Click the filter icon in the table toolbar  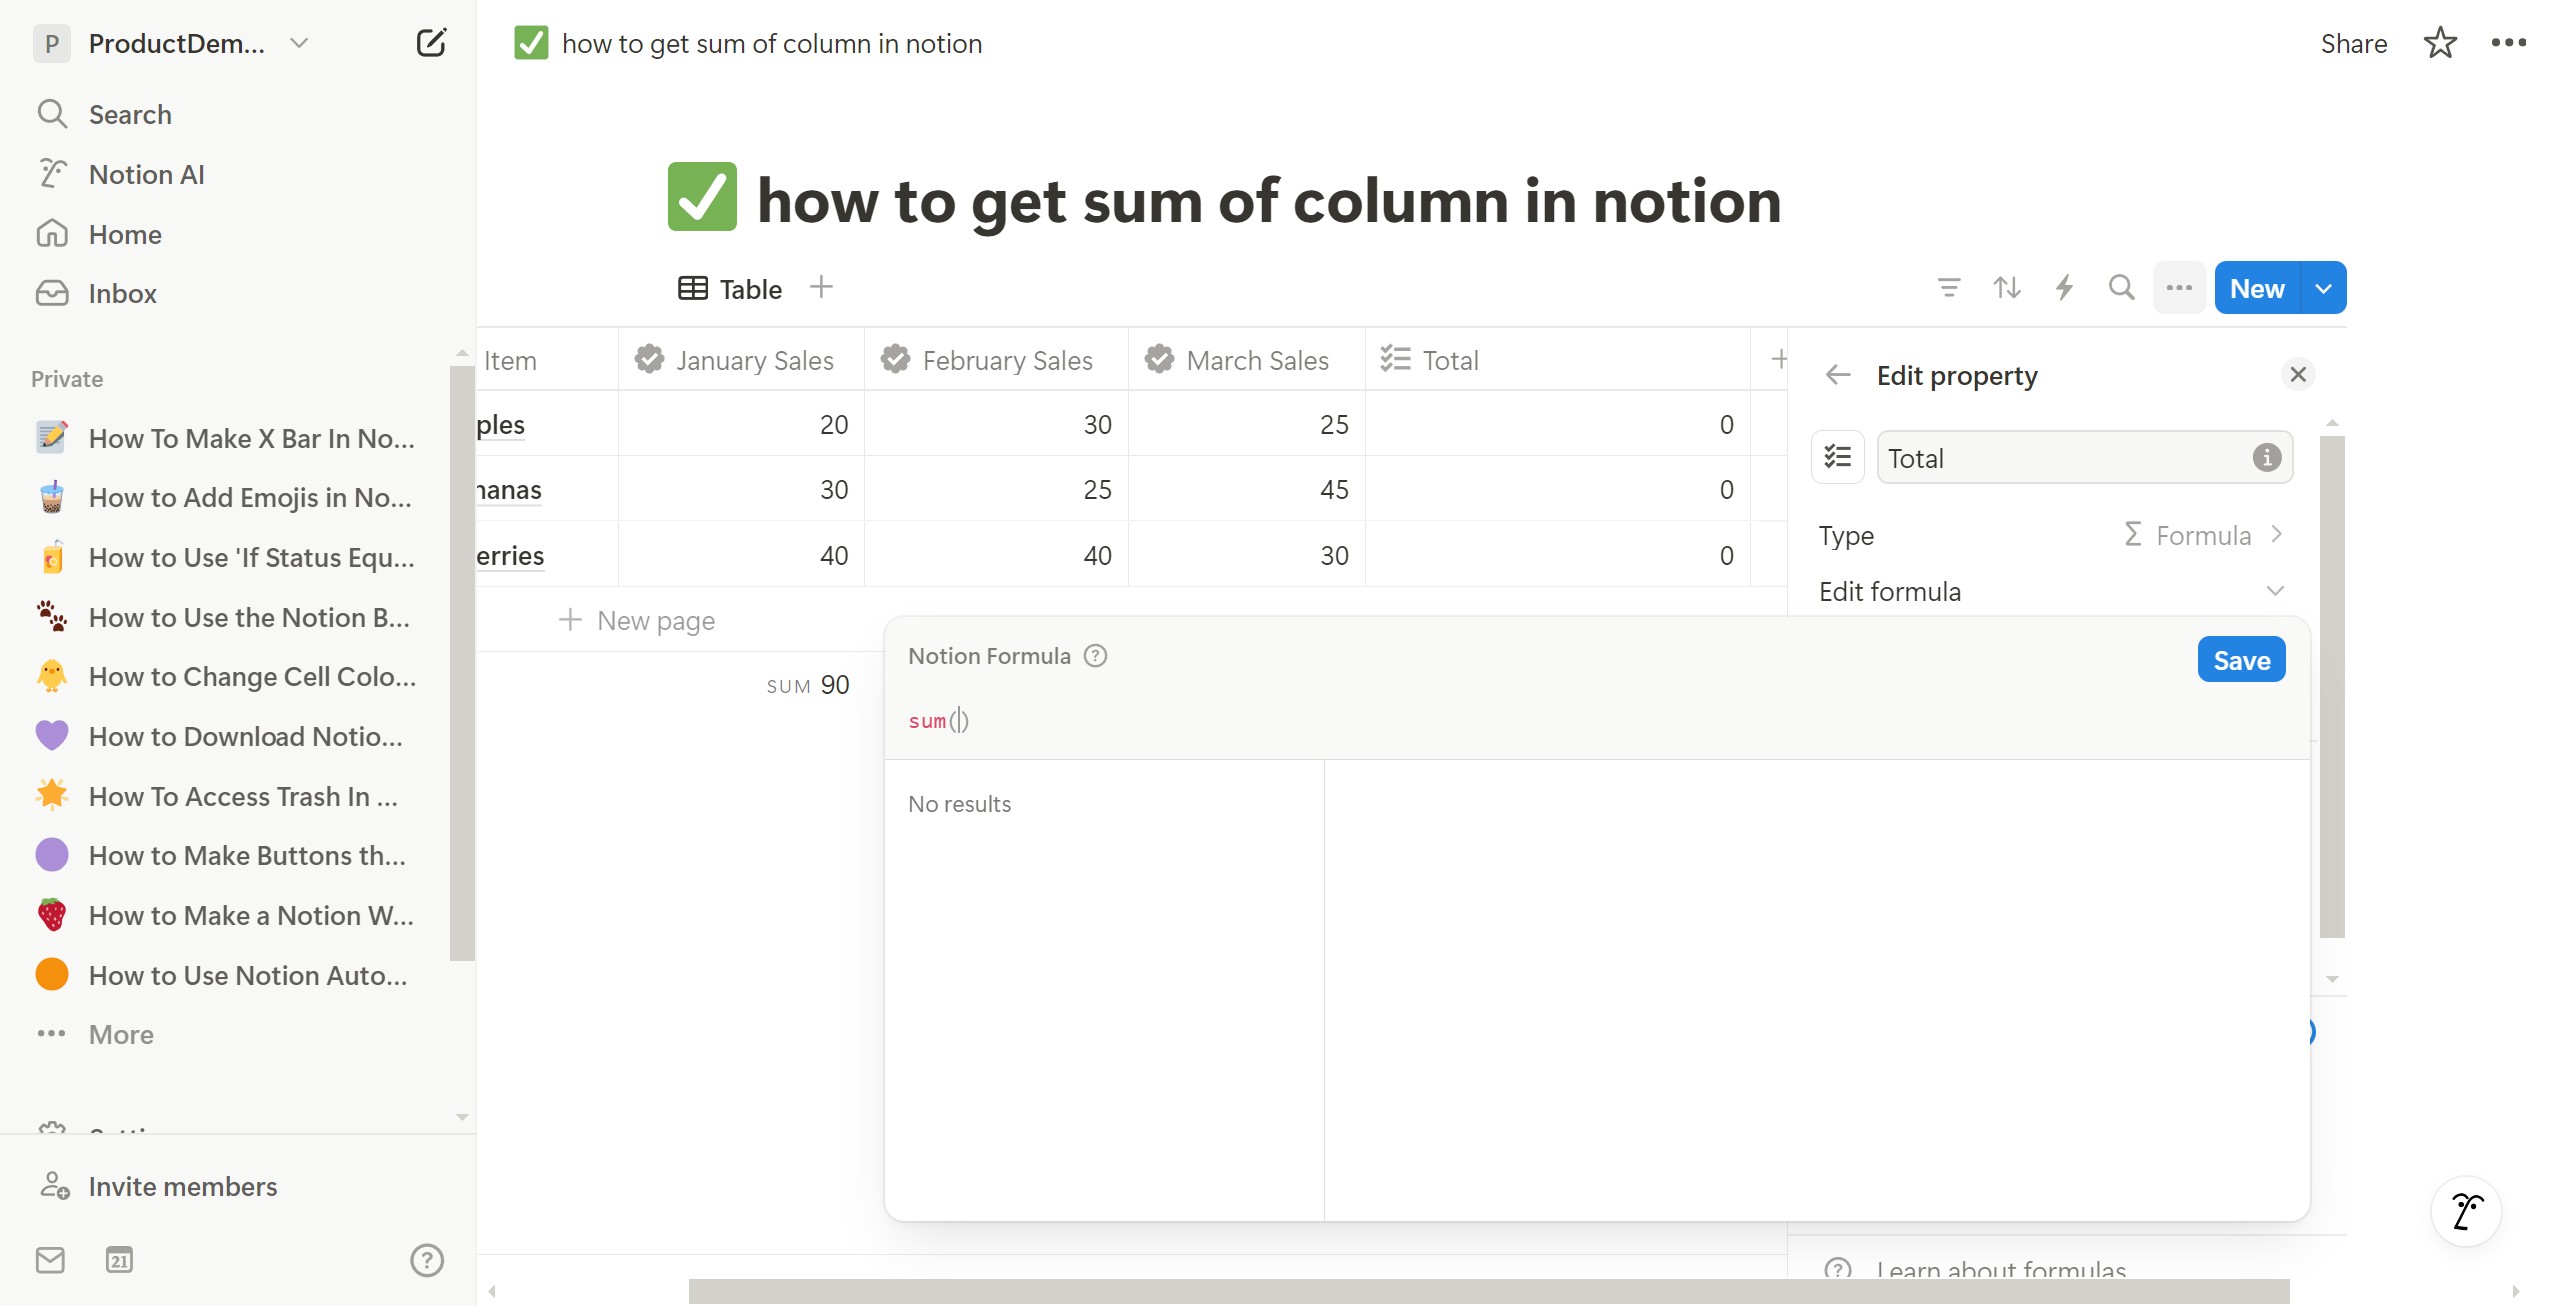coord(1948,288)
